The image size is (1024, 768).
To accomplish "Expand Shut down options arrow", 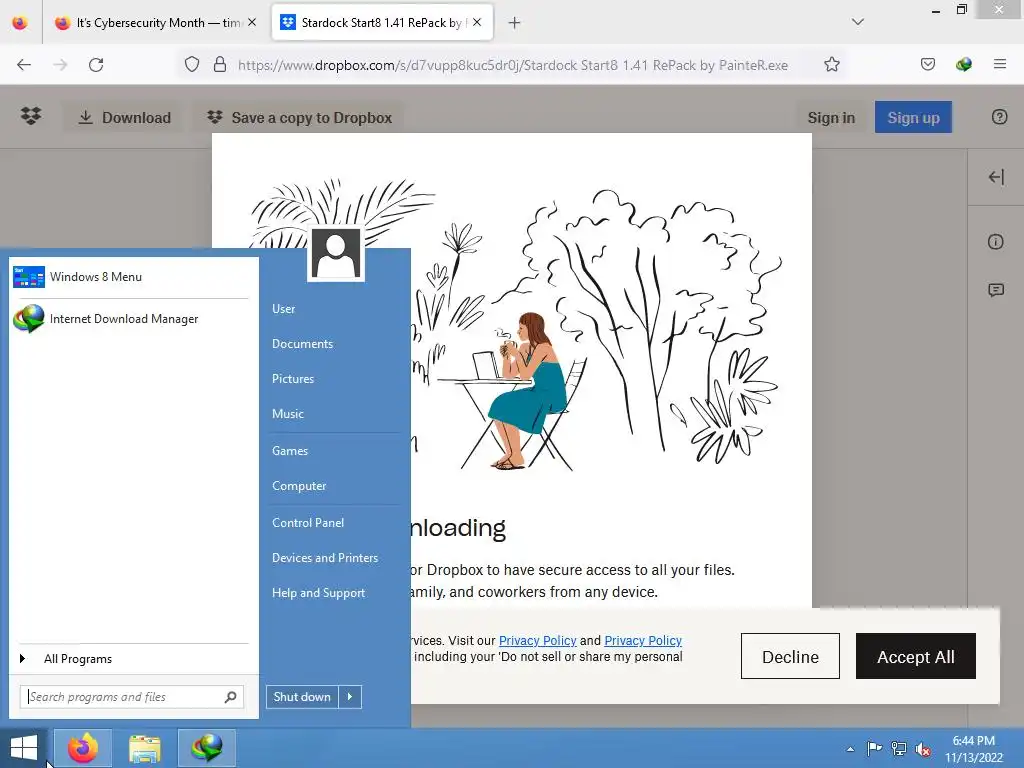I will point(350,697).
